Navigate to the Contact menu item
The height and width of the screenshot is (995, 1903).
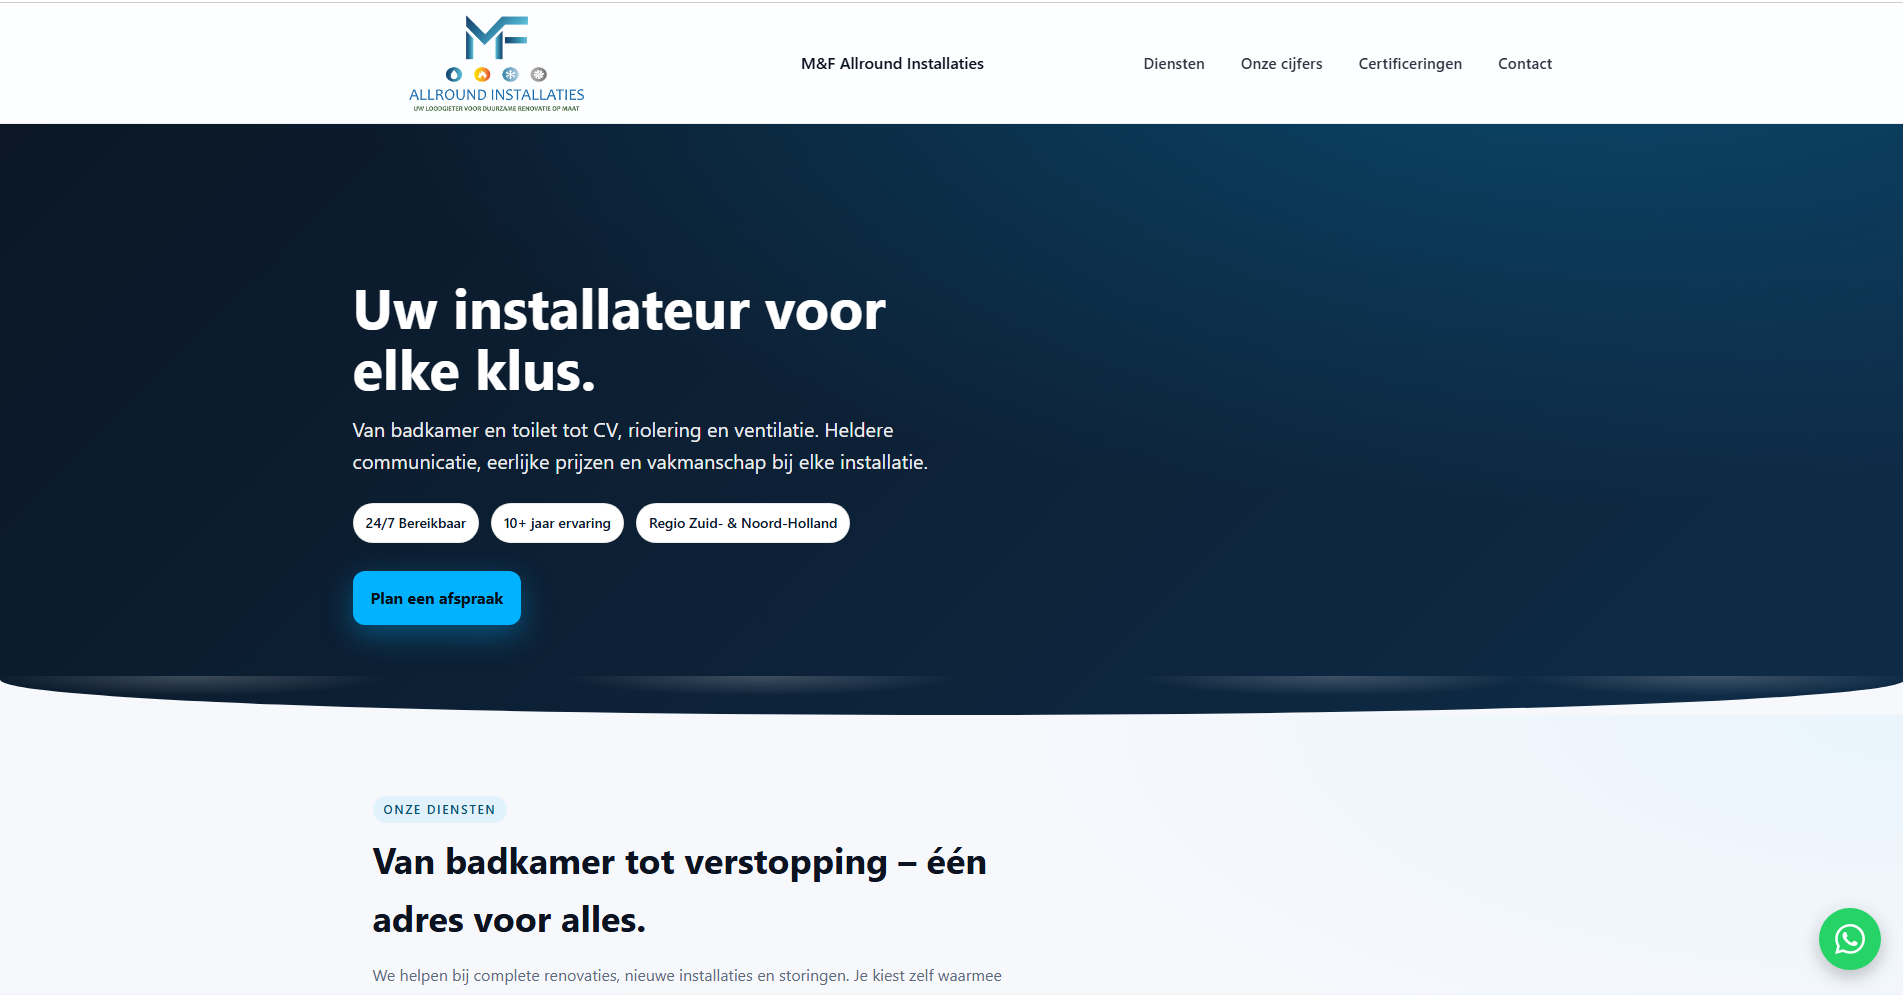coord(1524,63)
